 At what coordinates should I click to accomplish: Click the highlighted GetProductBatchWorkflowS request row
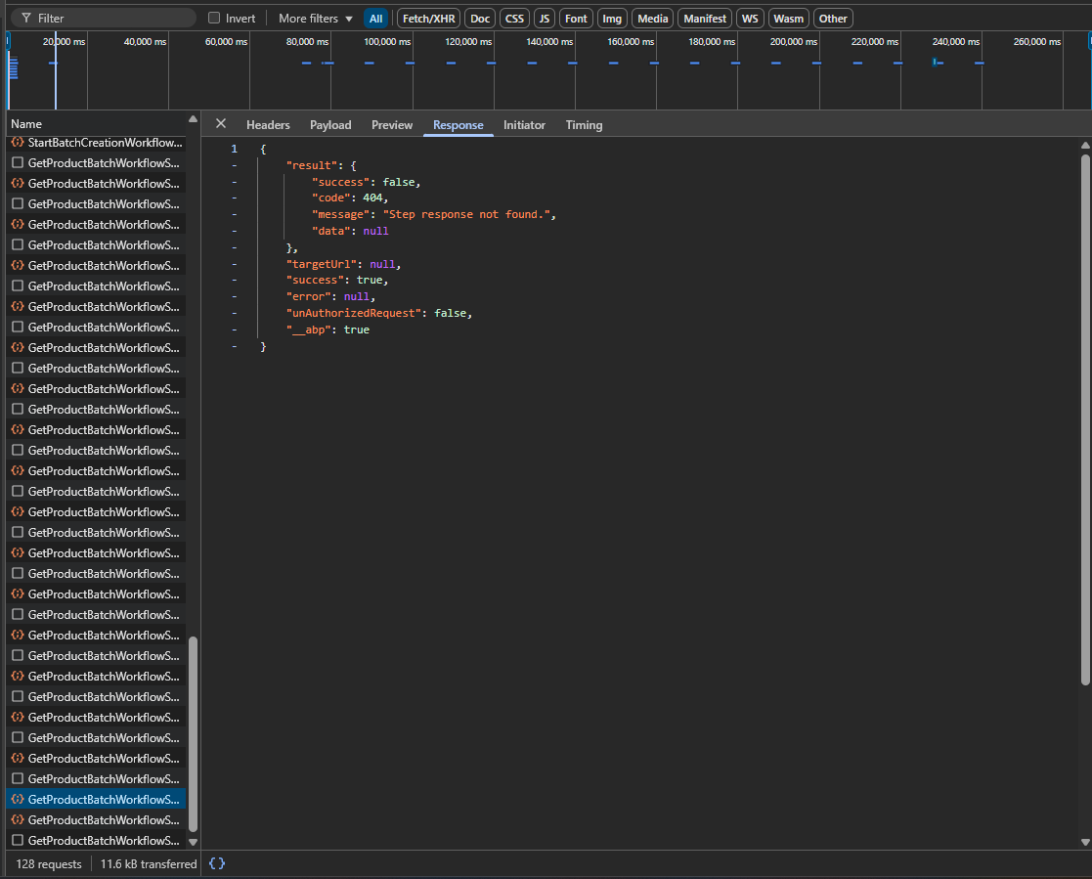click(x=96, y=800)
